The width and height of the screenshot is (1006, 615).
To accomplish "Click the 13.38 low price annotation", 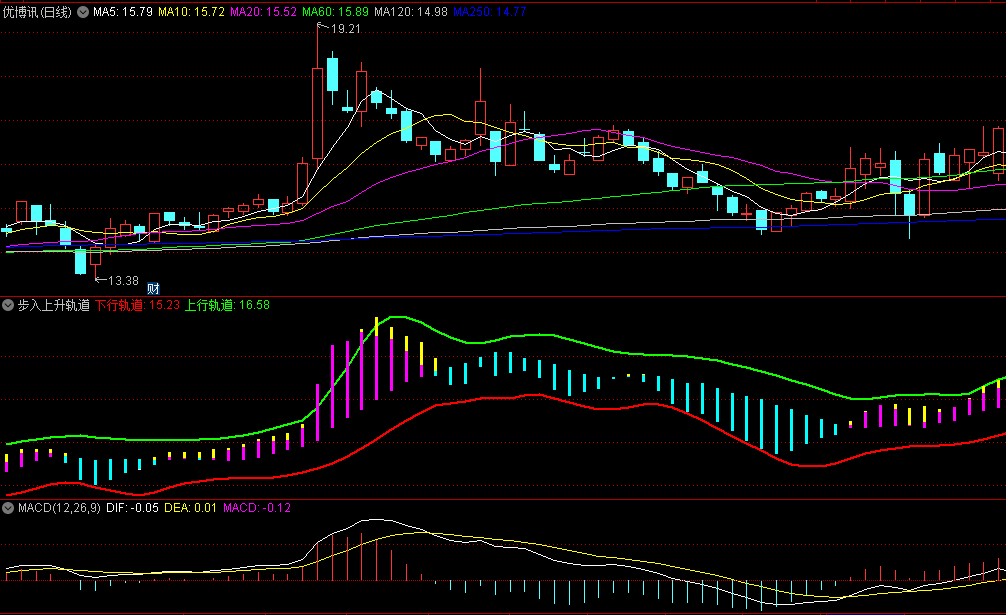I will (x=123, y=281).
